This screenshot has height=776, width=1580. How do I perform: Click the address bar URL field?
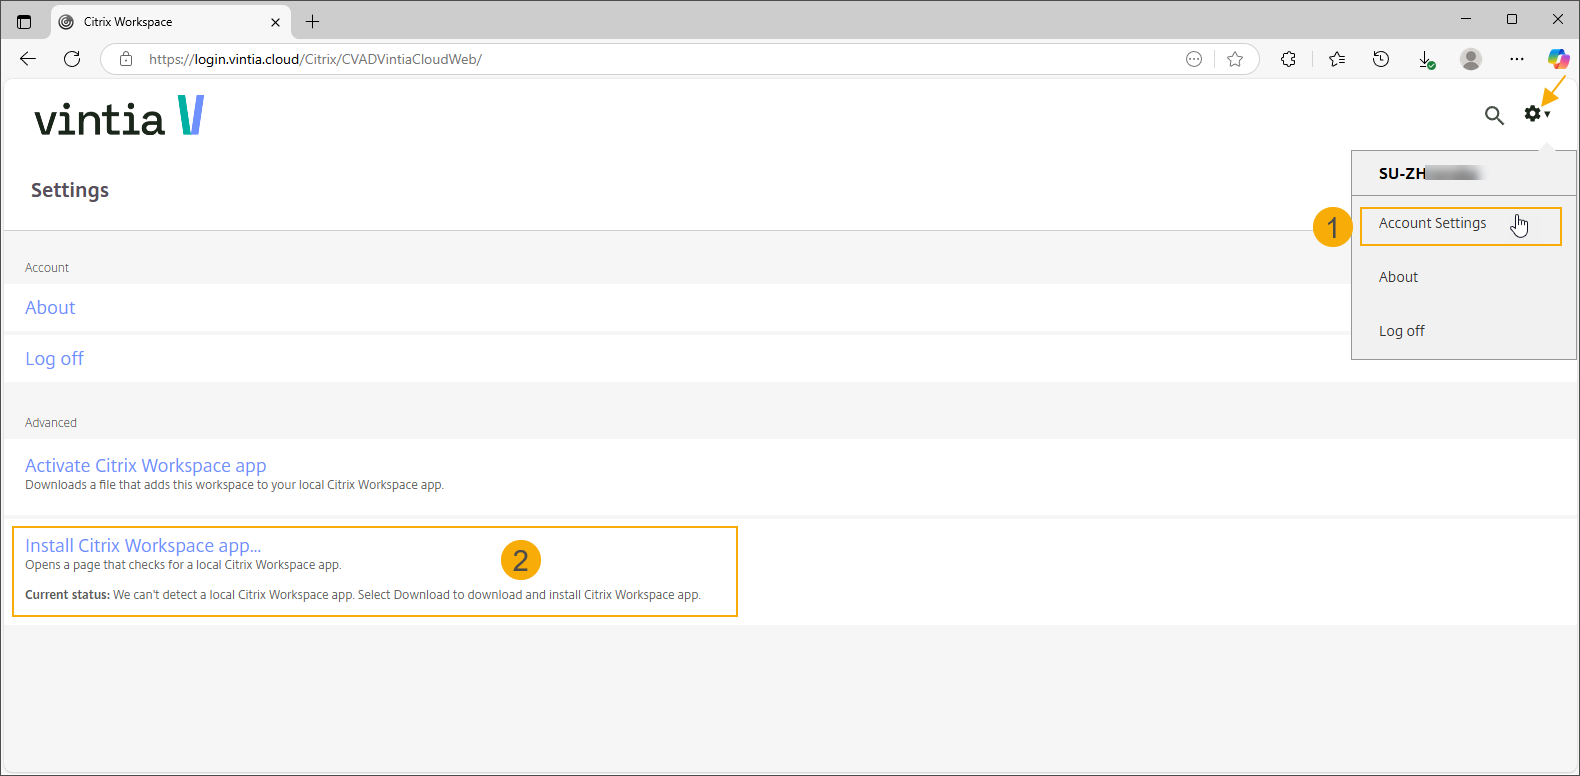pyautogui.click(x=650, y=59)
